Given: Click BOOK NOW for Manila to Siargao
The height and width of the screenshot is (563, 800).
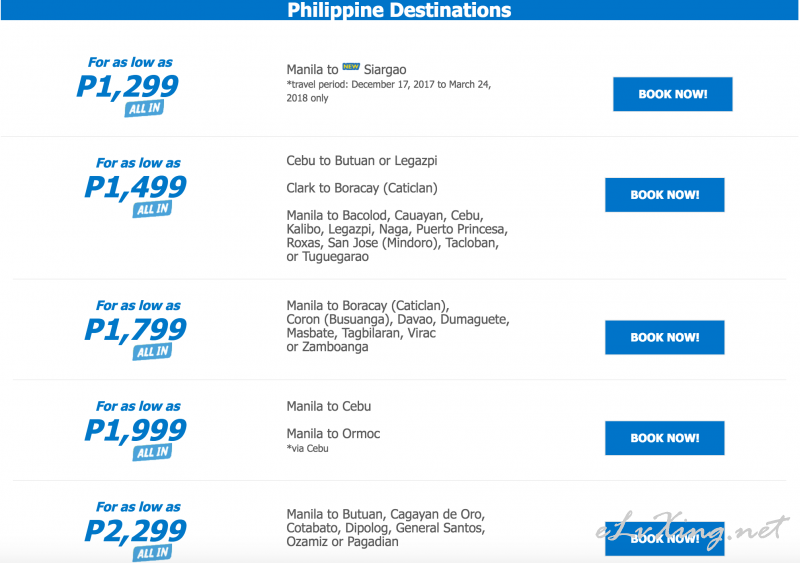Looking at the screenshot, I should point(672,94).
